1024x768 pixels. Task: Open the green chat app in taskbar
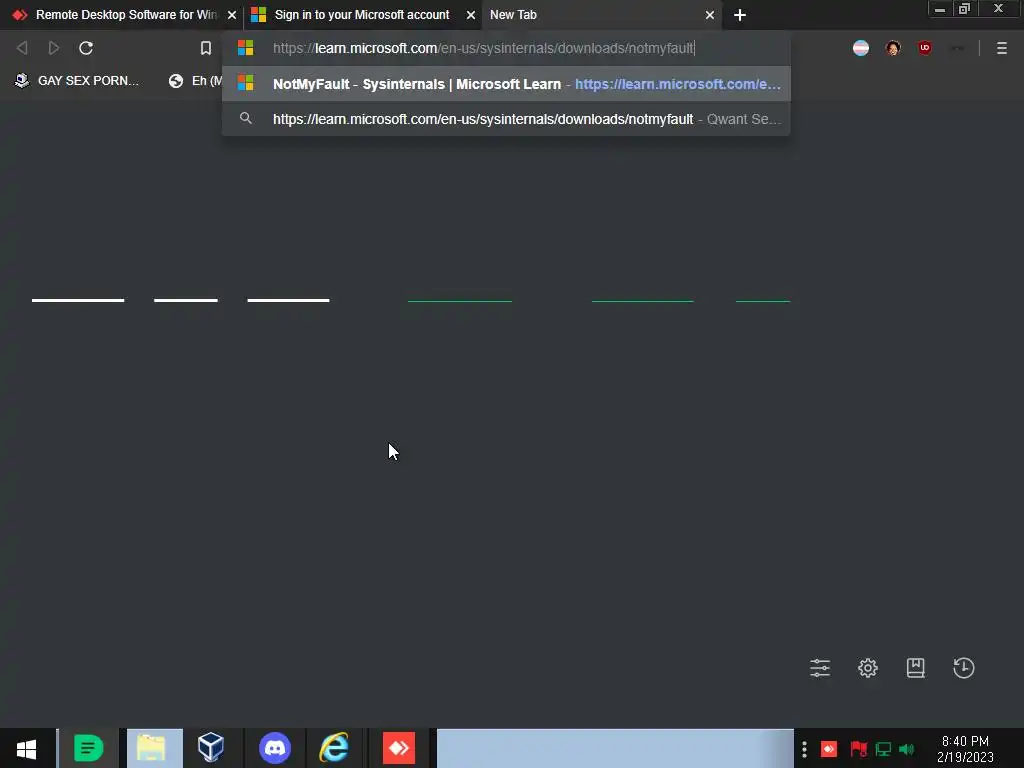point(88,748)
